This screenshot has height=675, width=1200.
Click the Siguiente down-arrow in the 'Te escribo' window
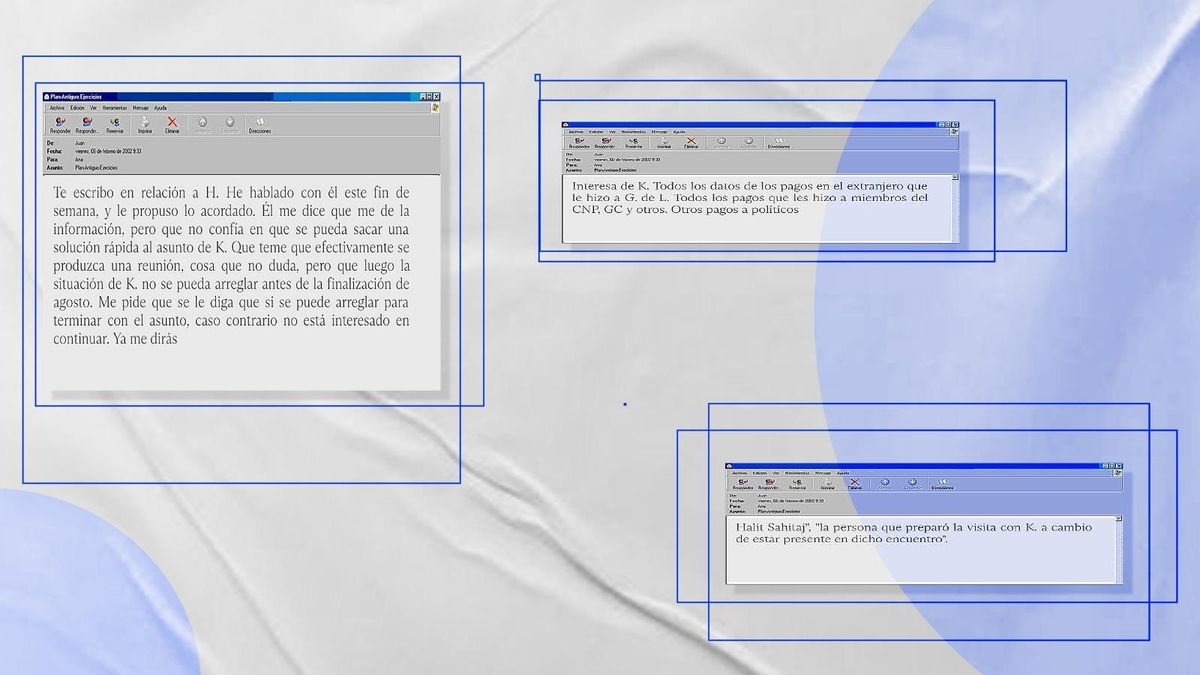click(x=230, y=125)
